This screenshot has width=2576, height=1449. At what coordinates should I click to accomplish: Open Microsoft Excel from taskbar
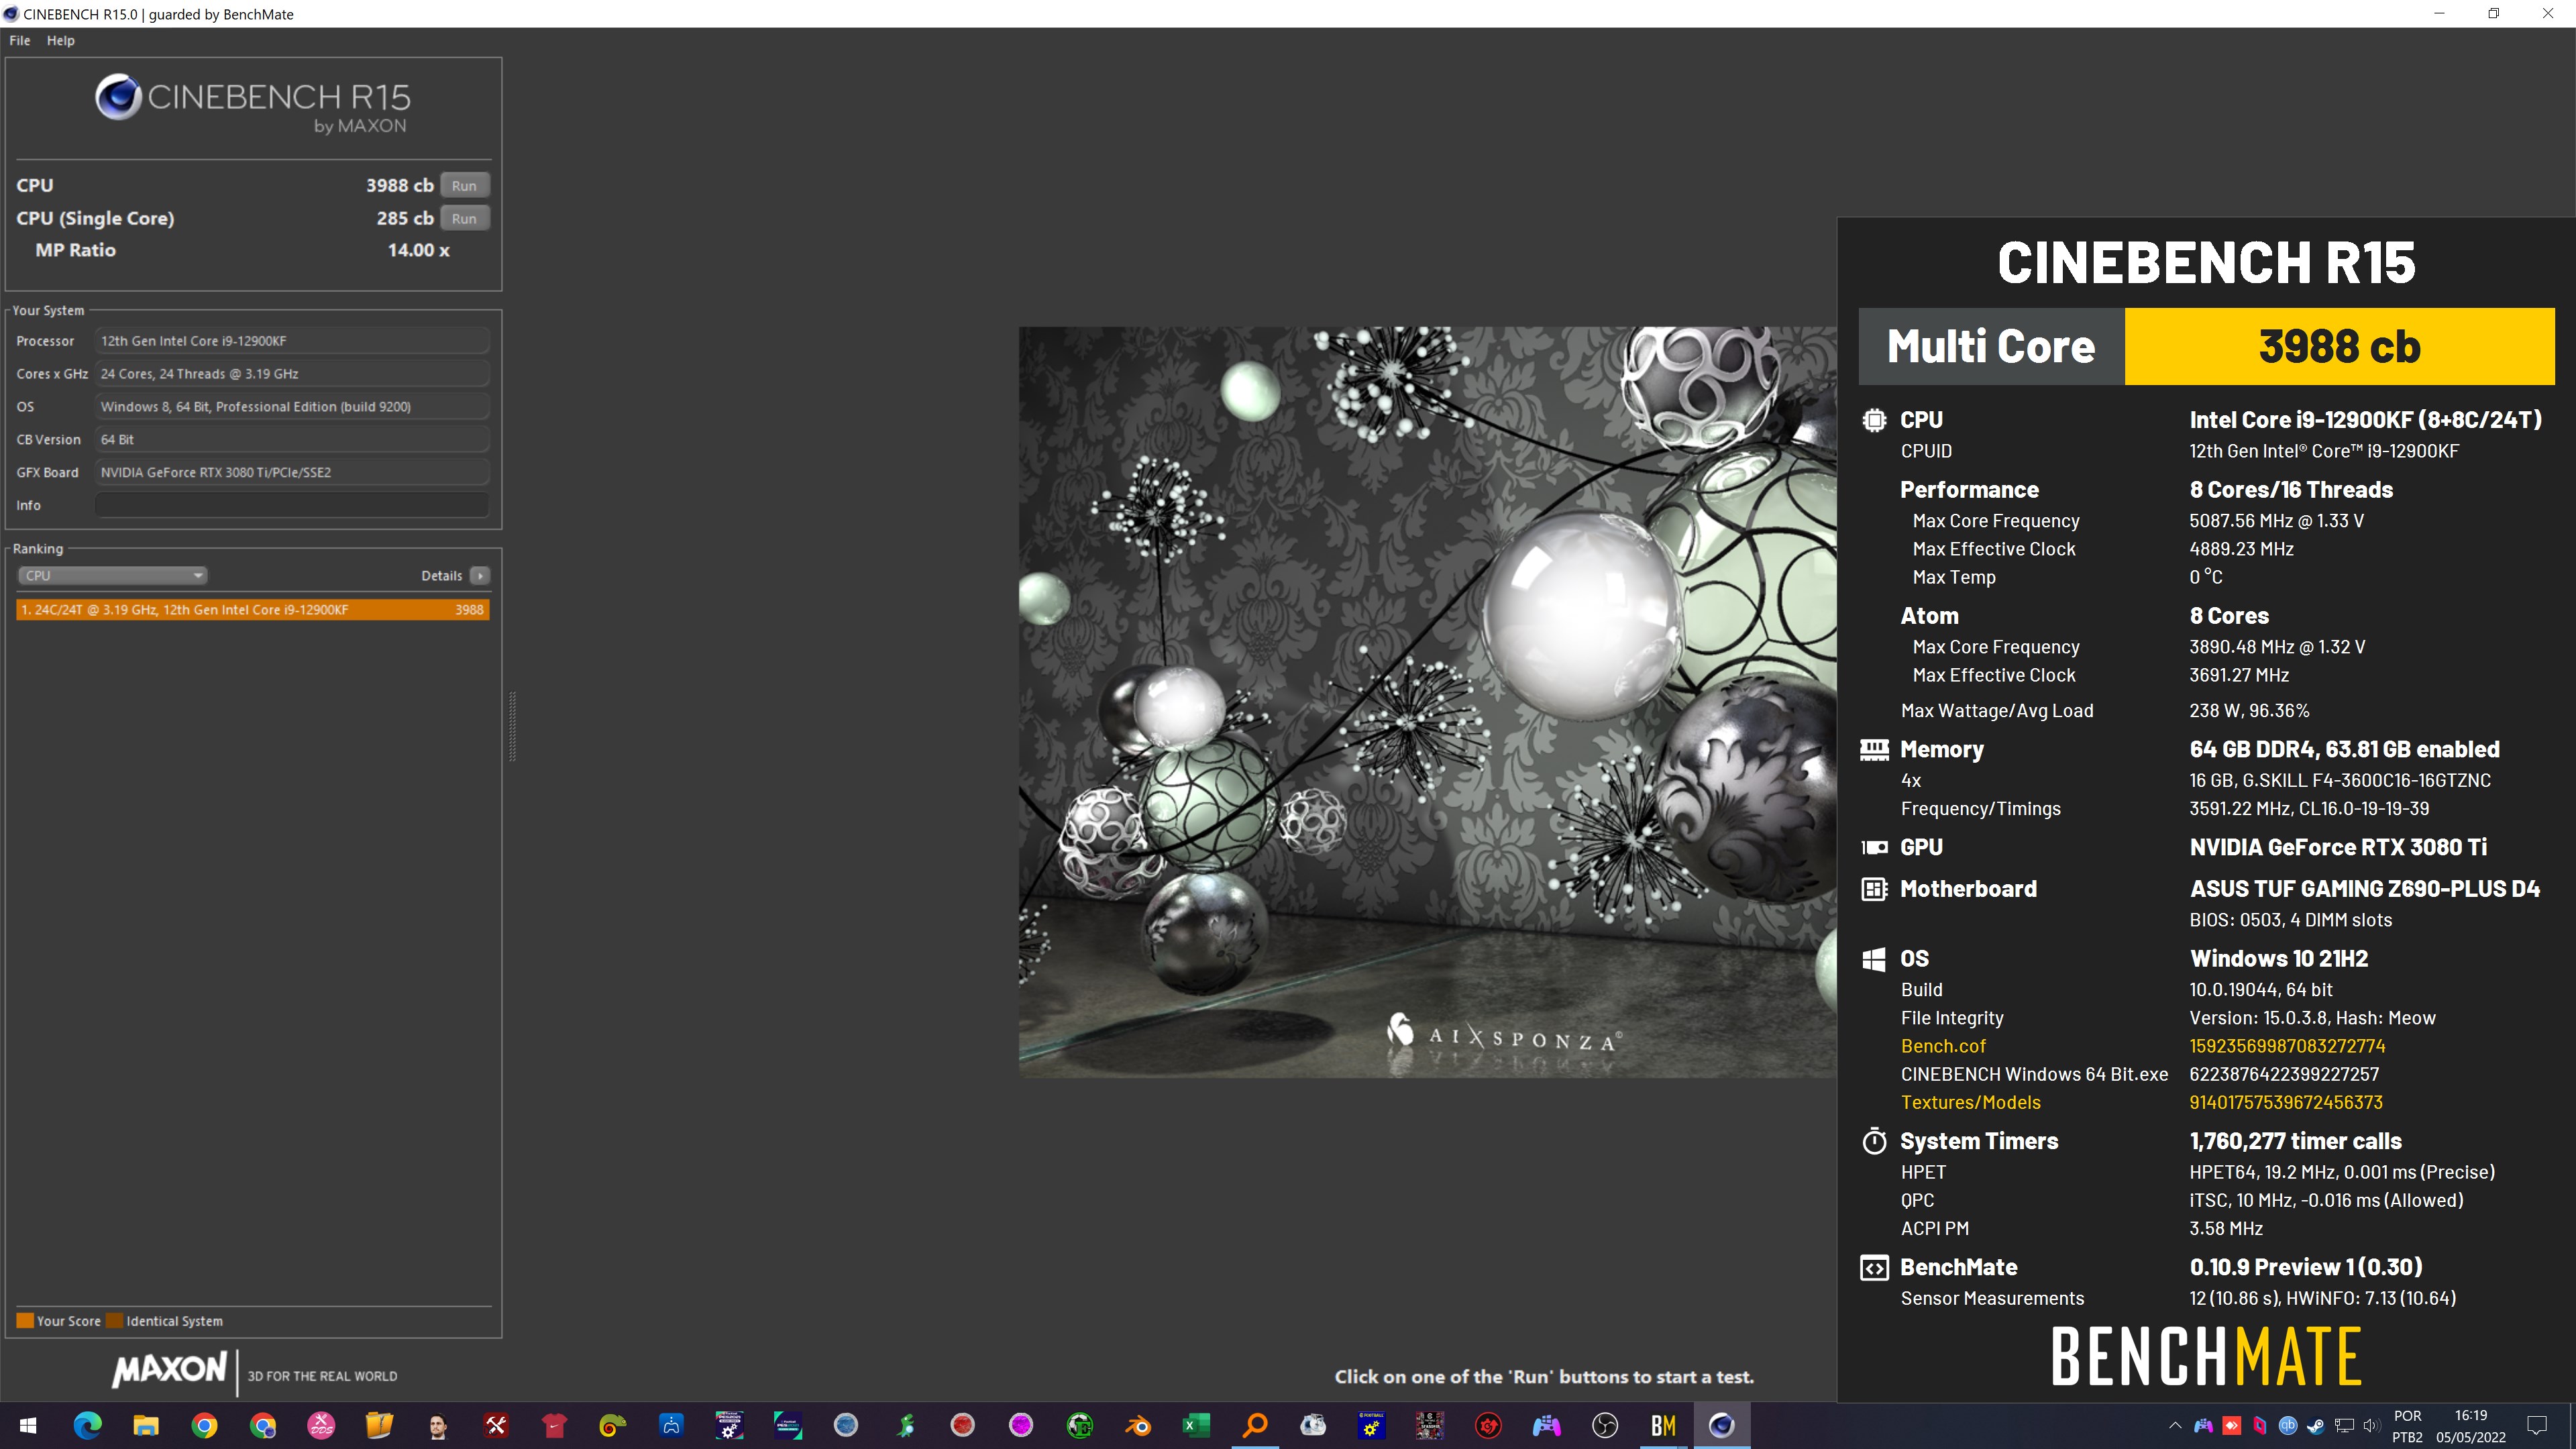coord(1196,1425)
